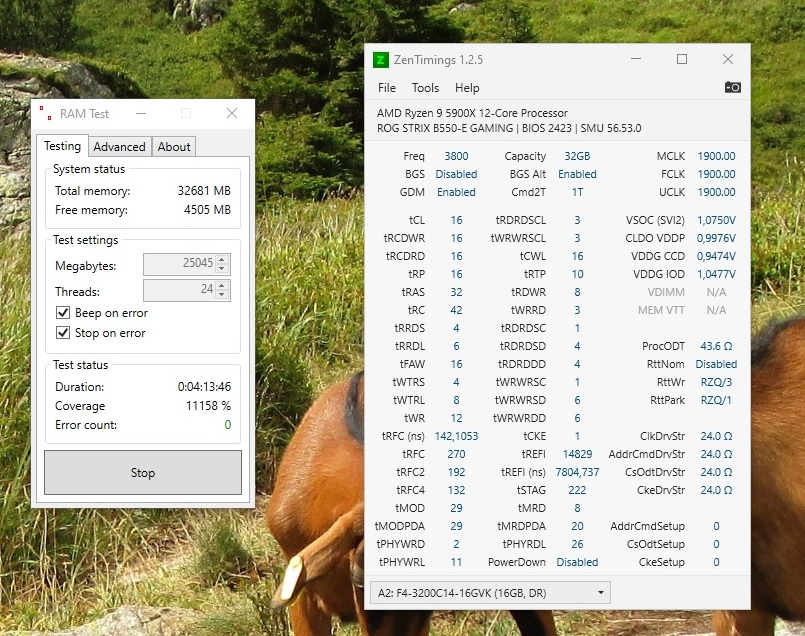Click the Duration value 0:04:13:46
Image resolution: width=805 pixels, height=636 pixels.
(x=204, y=387)
